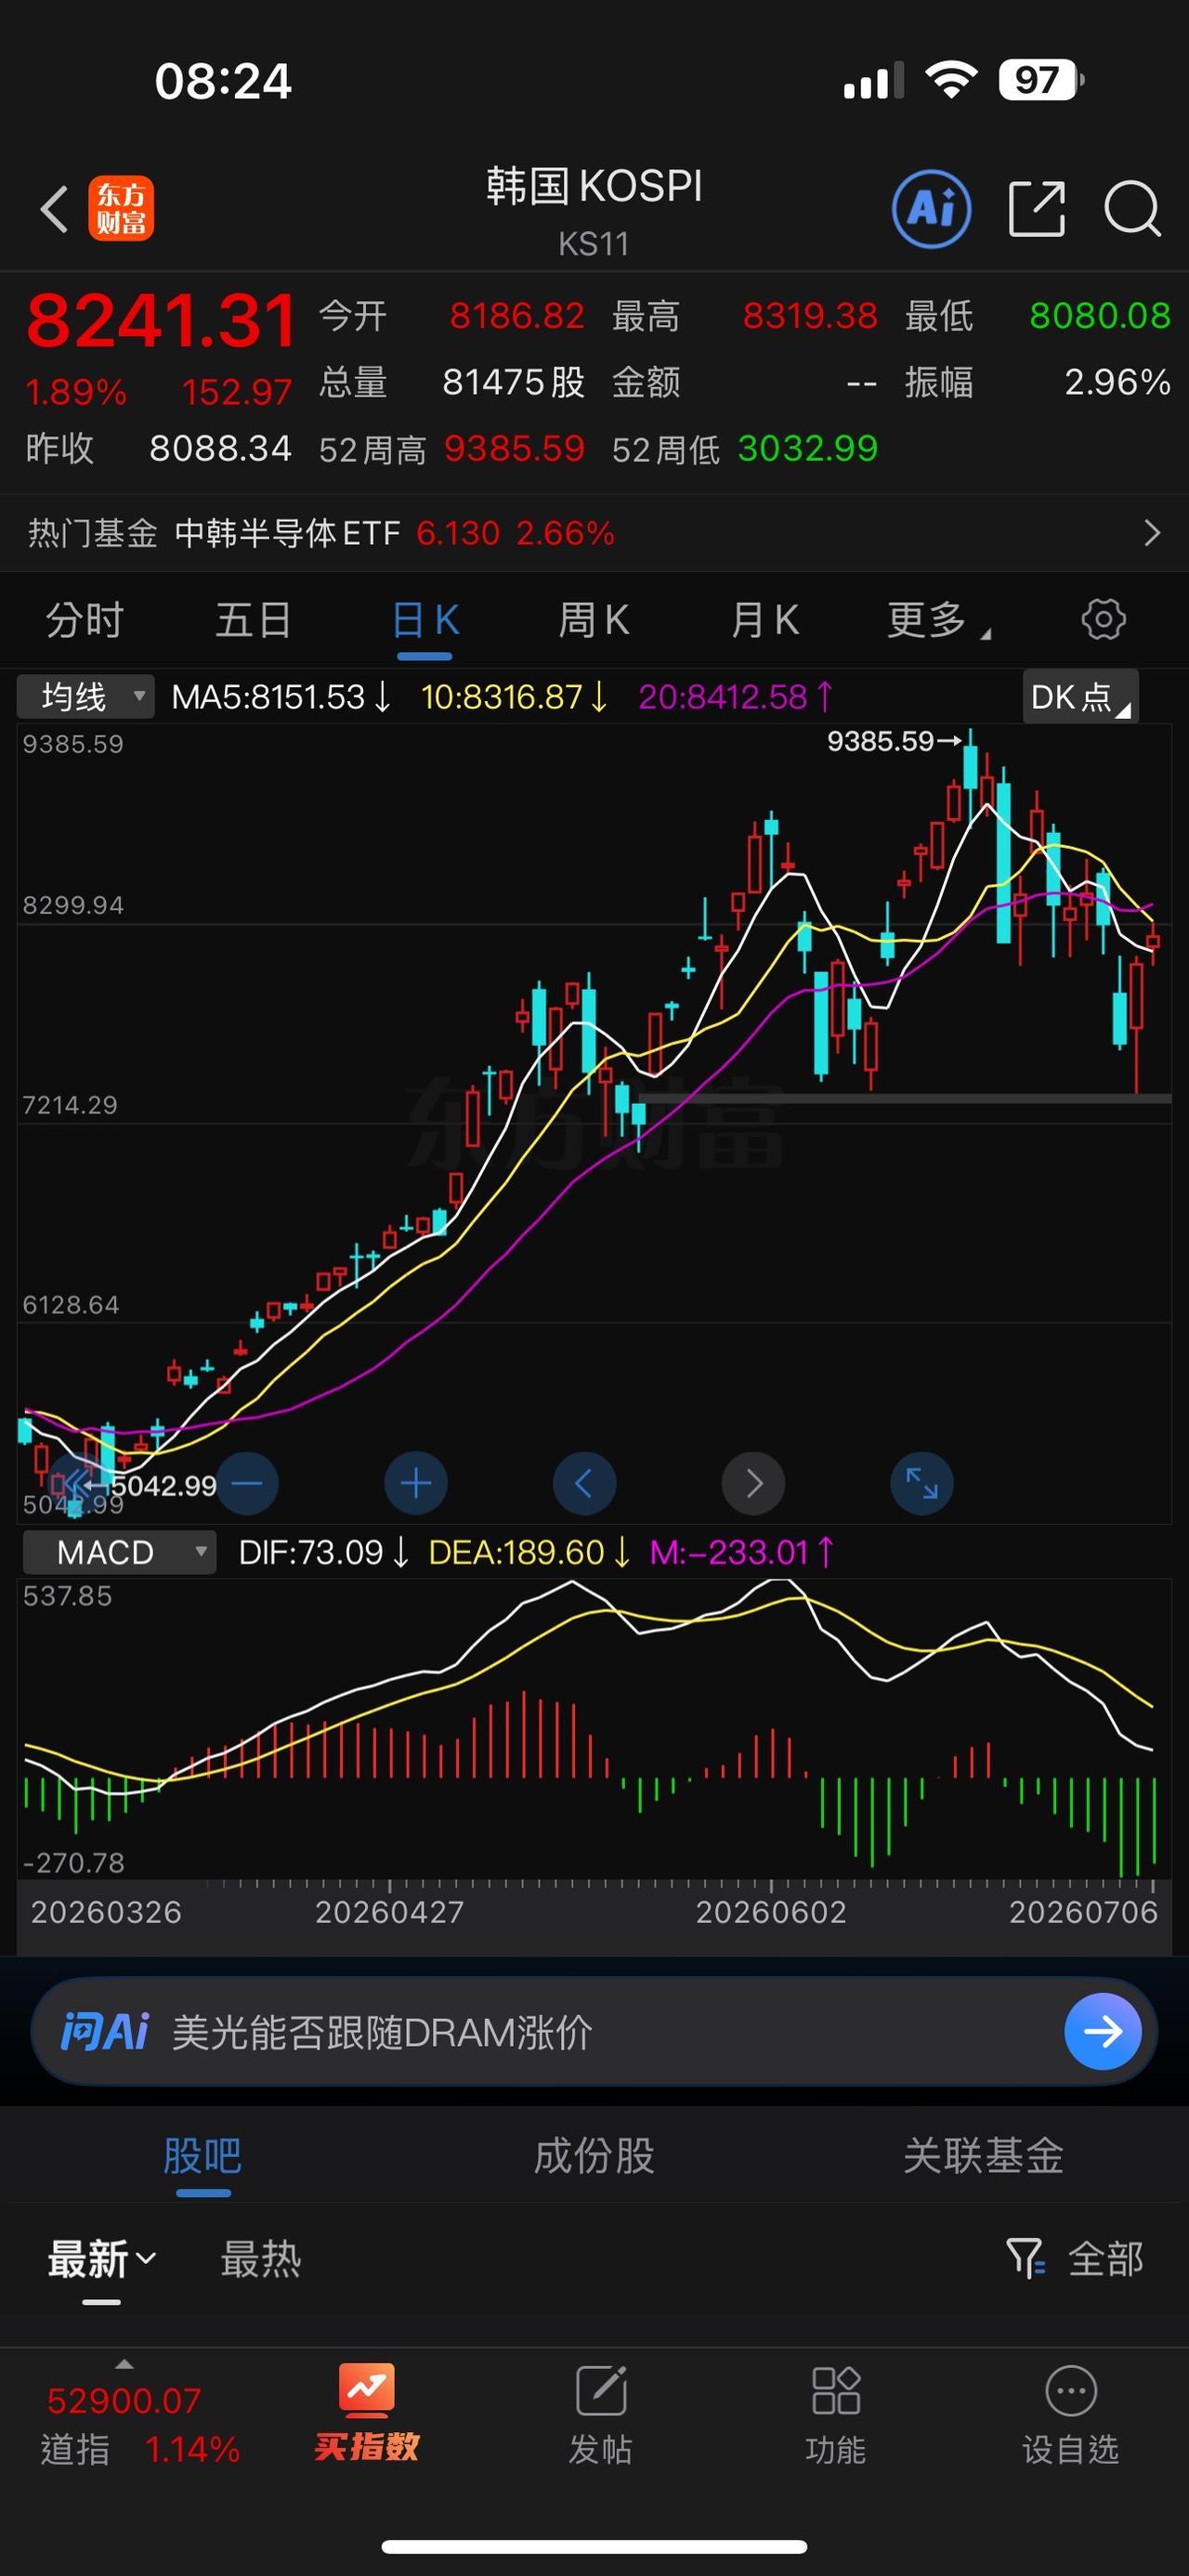This screenshot has width=1189, height=2576.
Task: Zoom out chart with minus button
Action: pyautogui.click(x=247, y=1483)
